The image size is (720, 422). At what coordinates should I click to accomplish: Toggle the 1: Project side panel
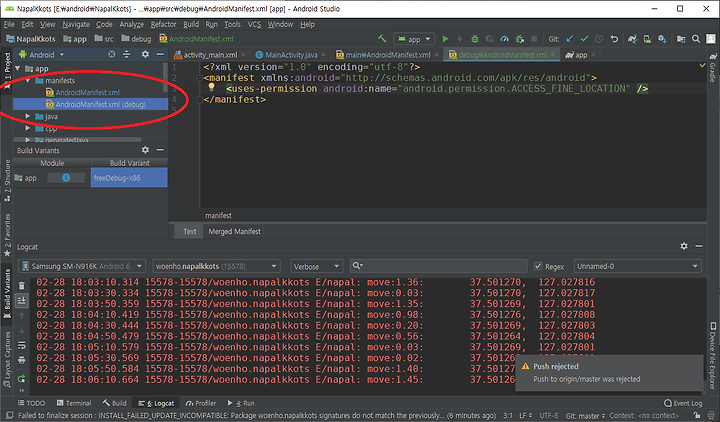[7, 71]
